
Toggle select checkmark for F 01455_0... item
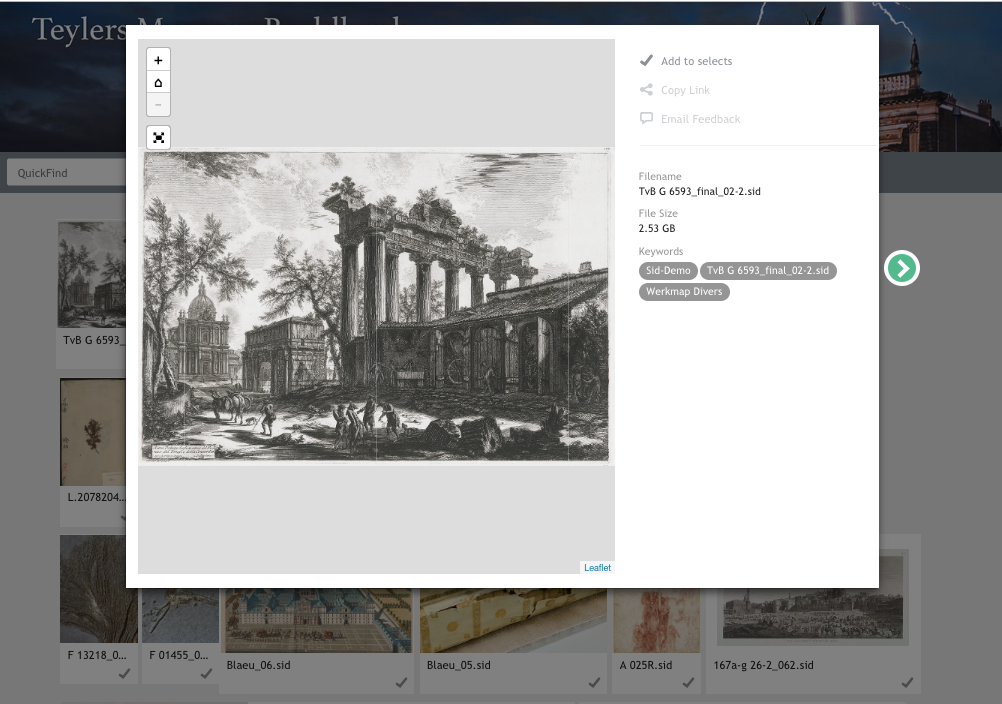pyautogui.click(x=206, y=673)
